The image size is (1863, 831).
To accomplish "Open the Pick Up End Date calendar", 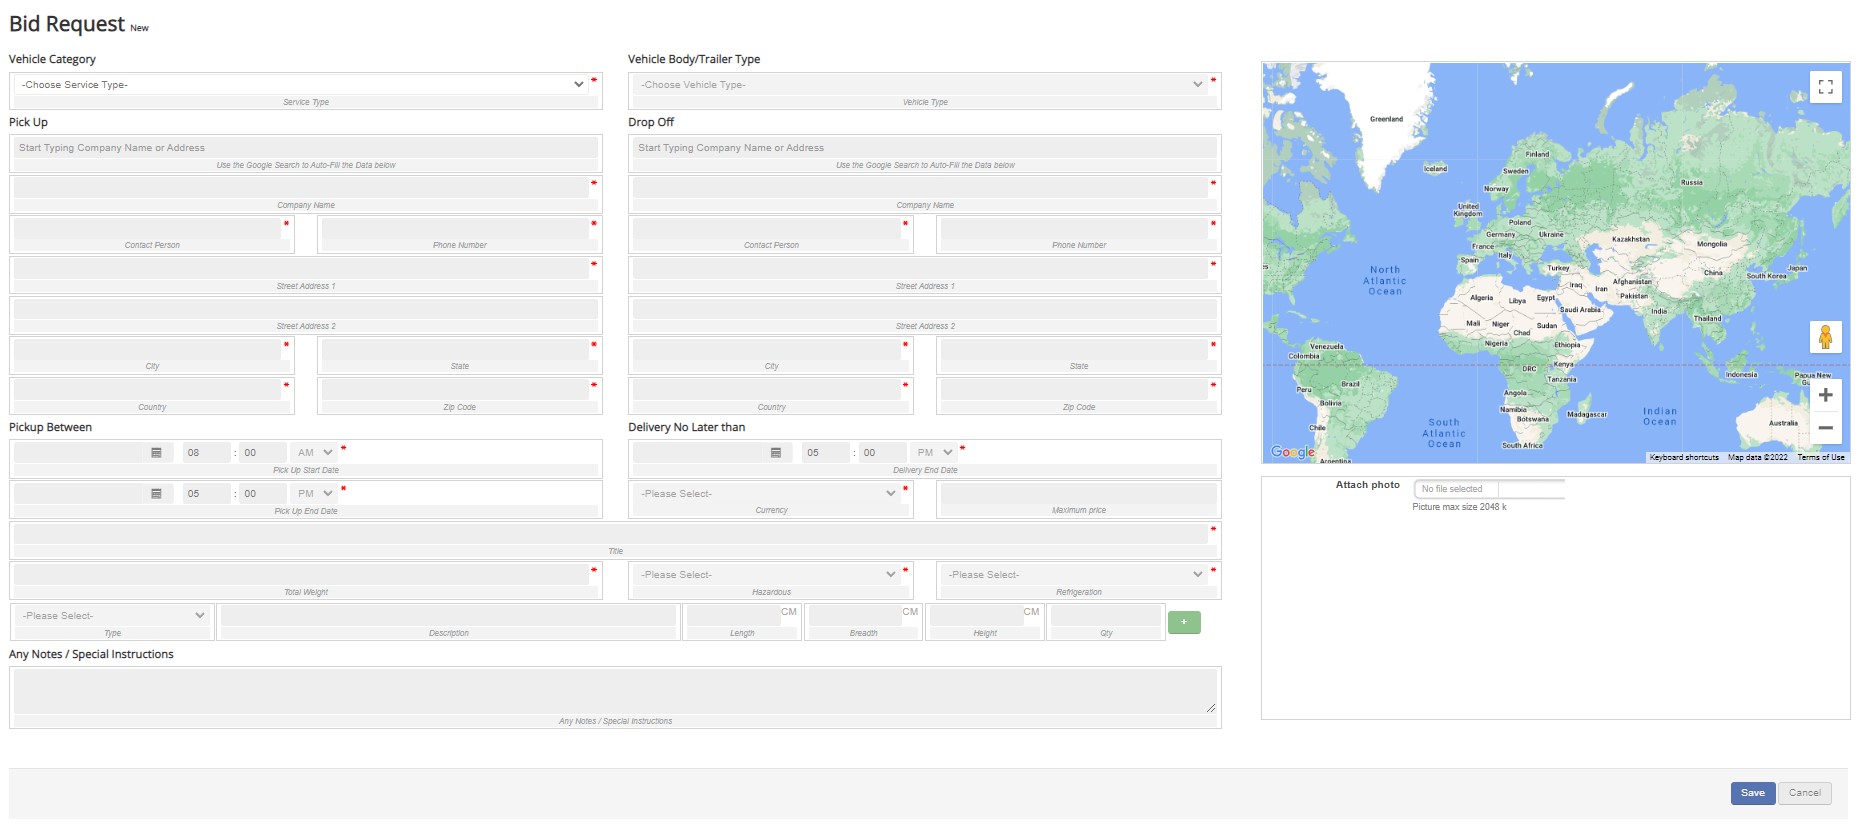I will (x=156, y=494).
